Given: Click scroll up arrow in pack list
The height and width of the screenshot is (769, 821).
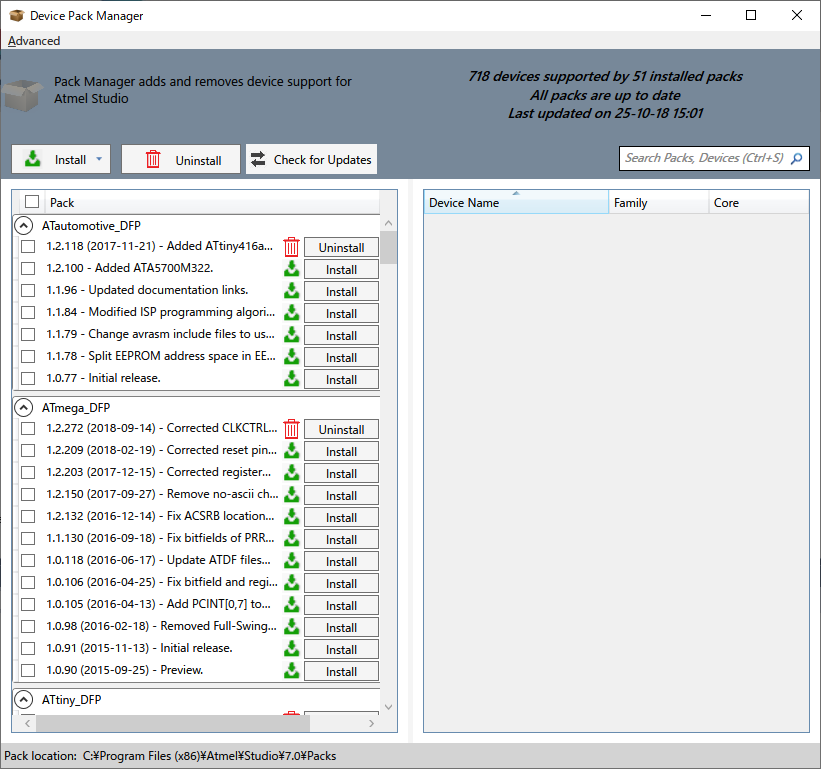Looking at the screenshot, I should (389, 223).
